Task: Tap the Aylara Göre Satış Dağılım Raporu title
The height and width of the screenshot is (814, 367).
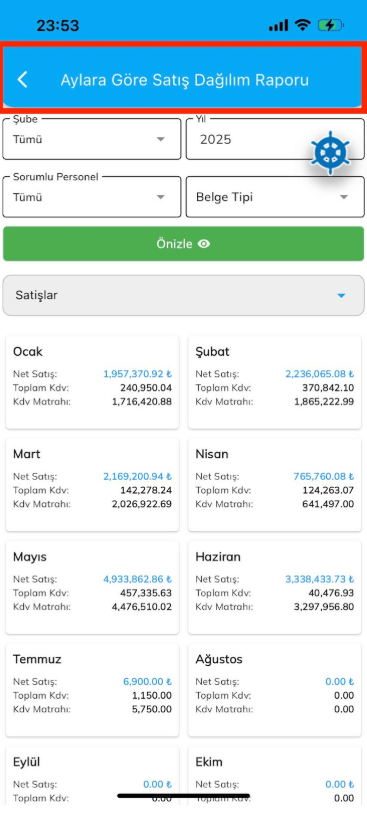Action: [185, 80]
